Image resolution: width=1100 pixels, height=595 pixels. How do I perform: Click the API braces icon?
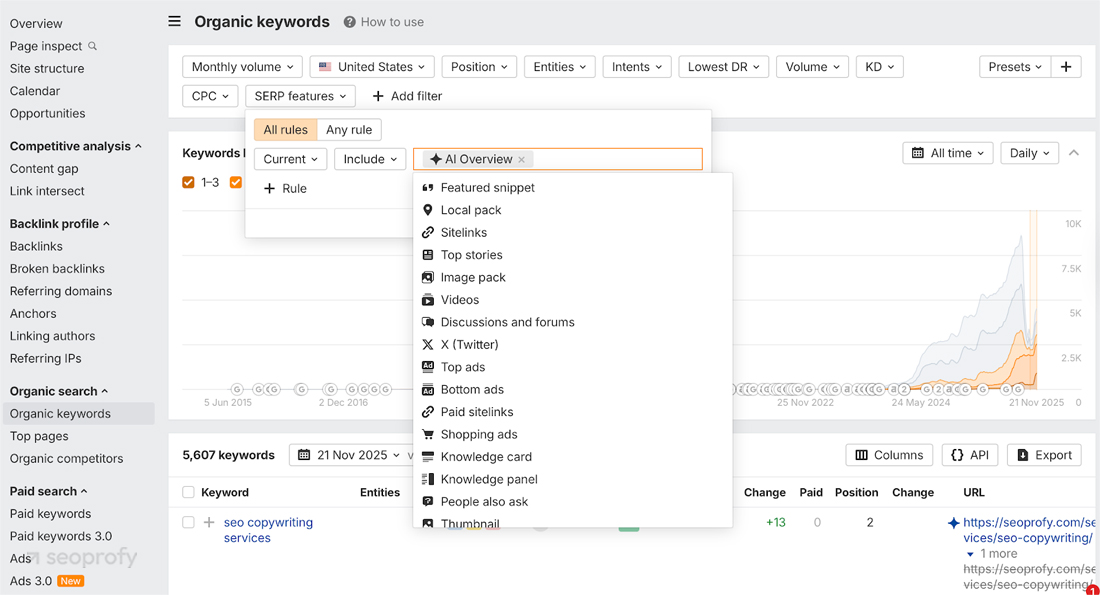pos(955,455)
